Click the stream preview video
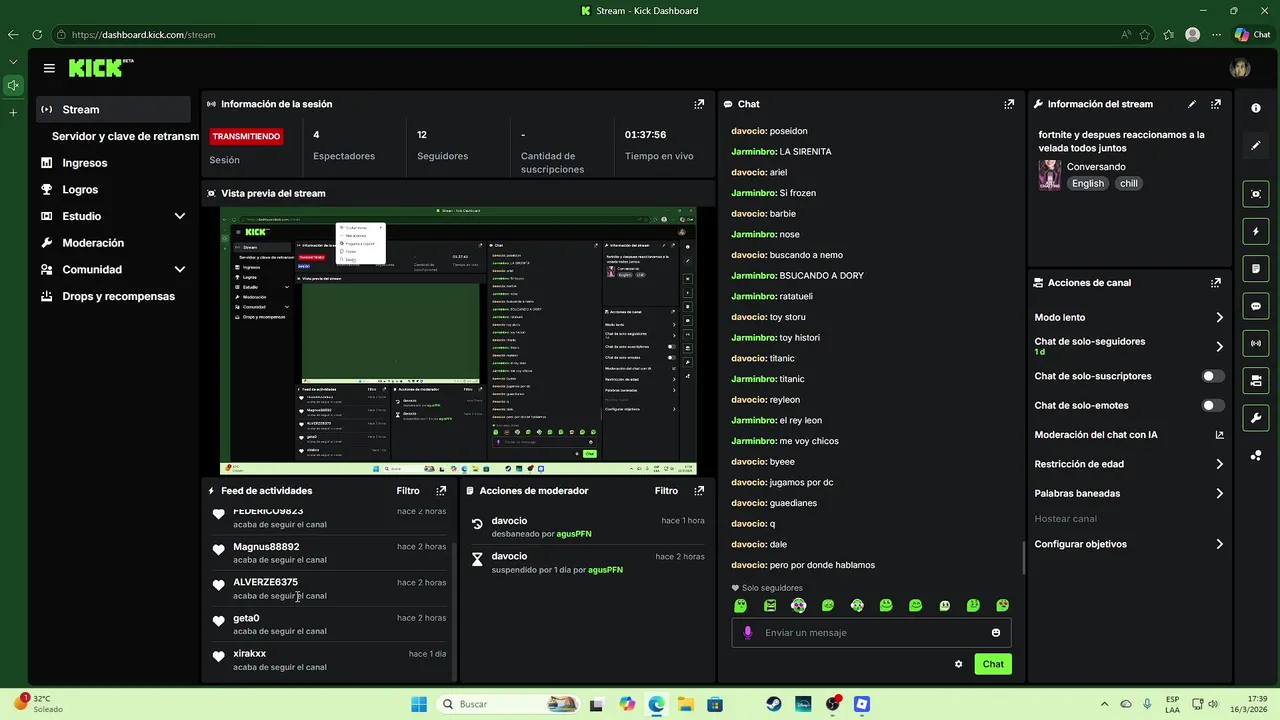 [x=458, y=341]
